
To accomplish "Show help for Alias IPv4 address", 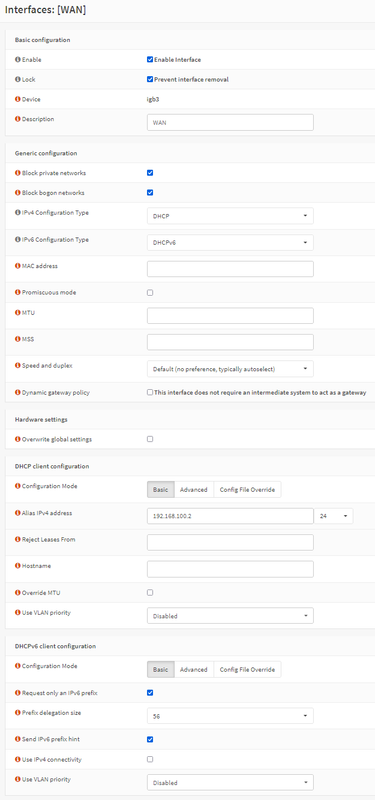I will pos(18,513).
